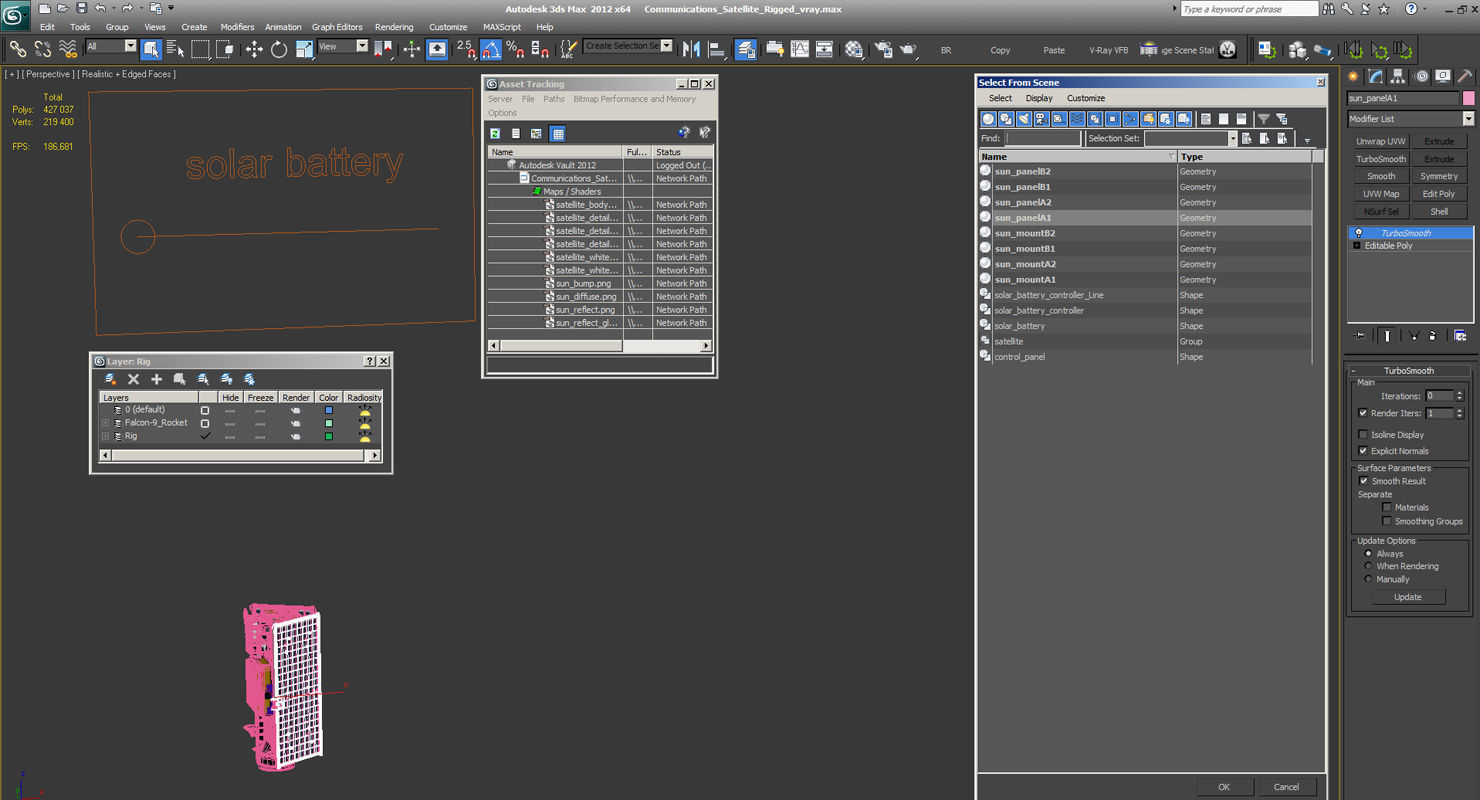This screenshot has height=800, width=1480.
Task: Choose the Bind to Space Warp tool
Action: (x=68, y=49)
